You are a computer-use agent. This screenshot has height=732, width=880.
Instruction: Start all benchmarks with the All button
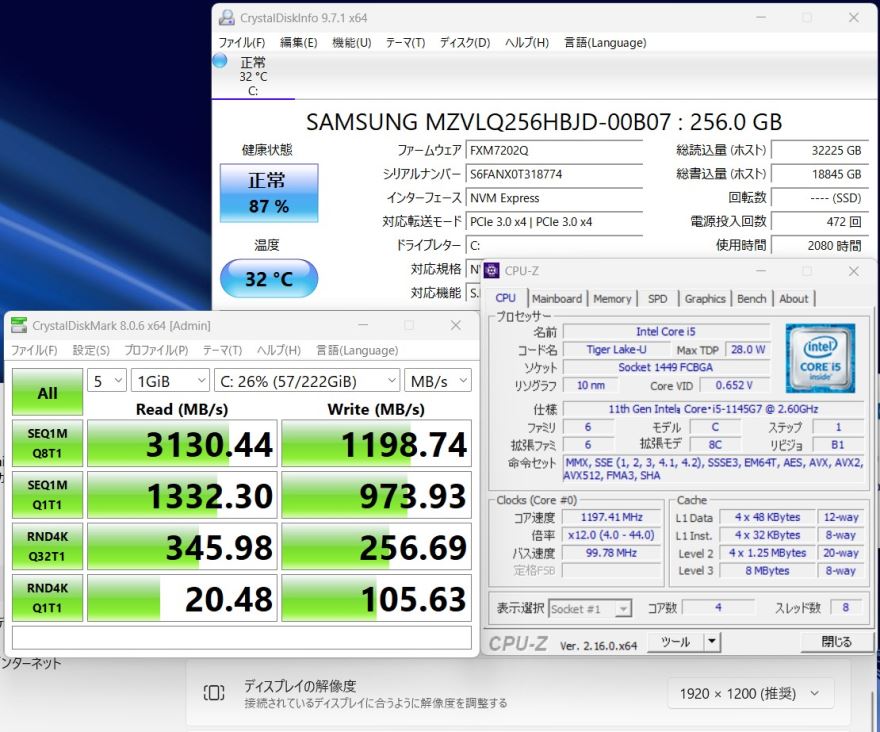(x=47, y=393)
